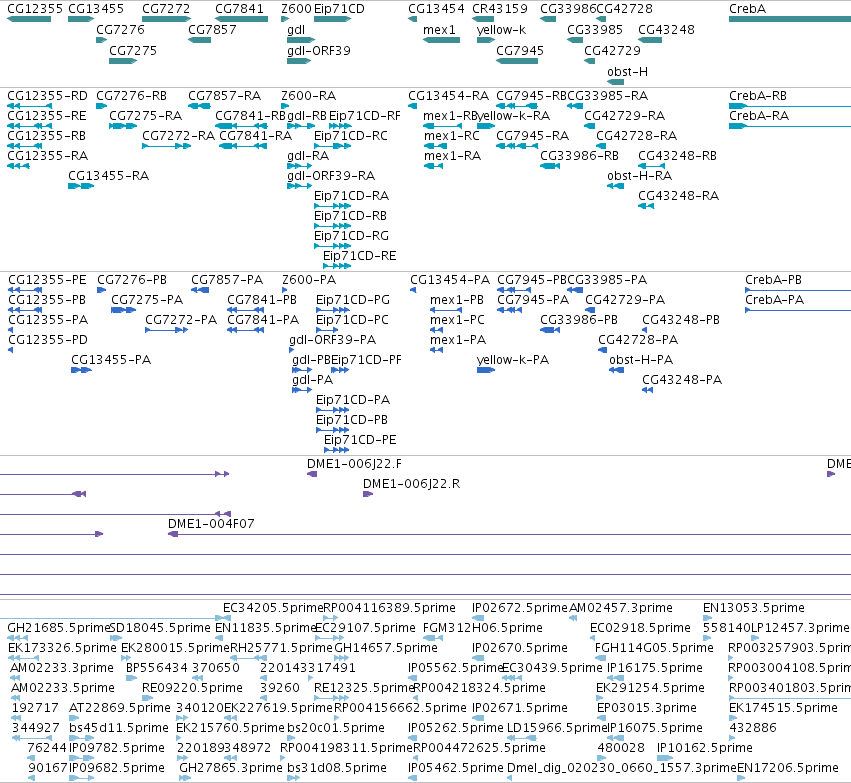851x783 pixels.
Task: Click the CG7841 gene label
Action: 239,9
